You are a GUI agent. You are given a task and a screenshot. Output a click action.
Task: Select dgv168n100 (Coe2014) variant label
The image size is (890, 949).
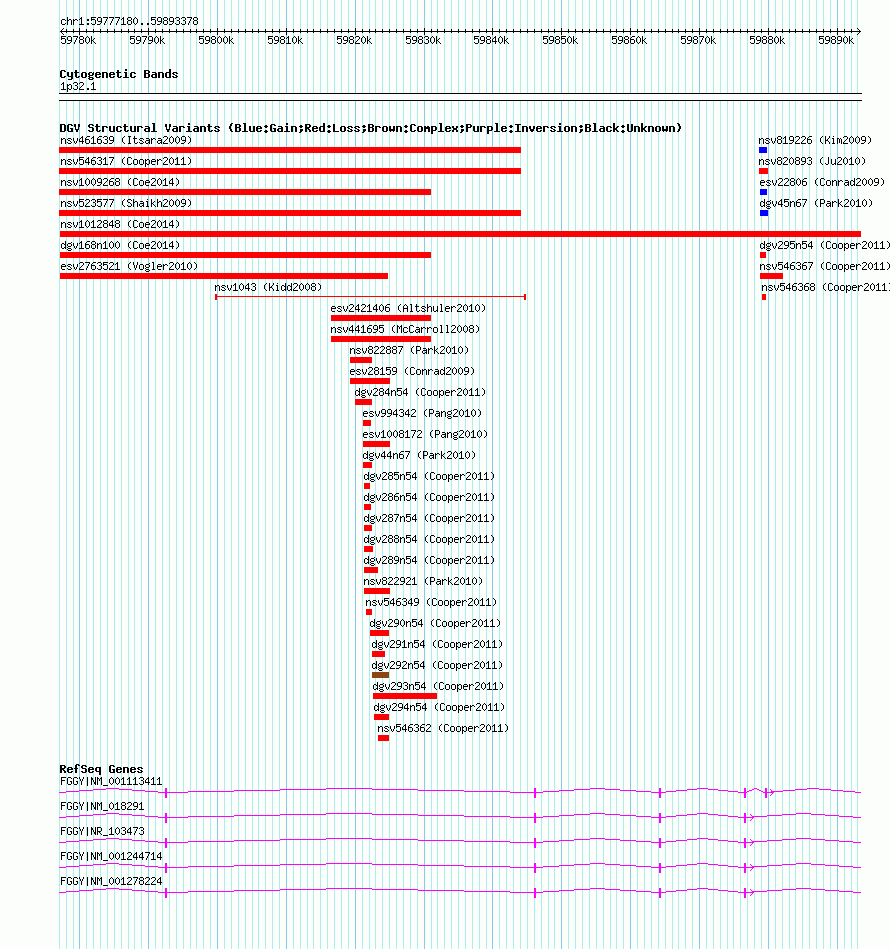click(120, 245)
